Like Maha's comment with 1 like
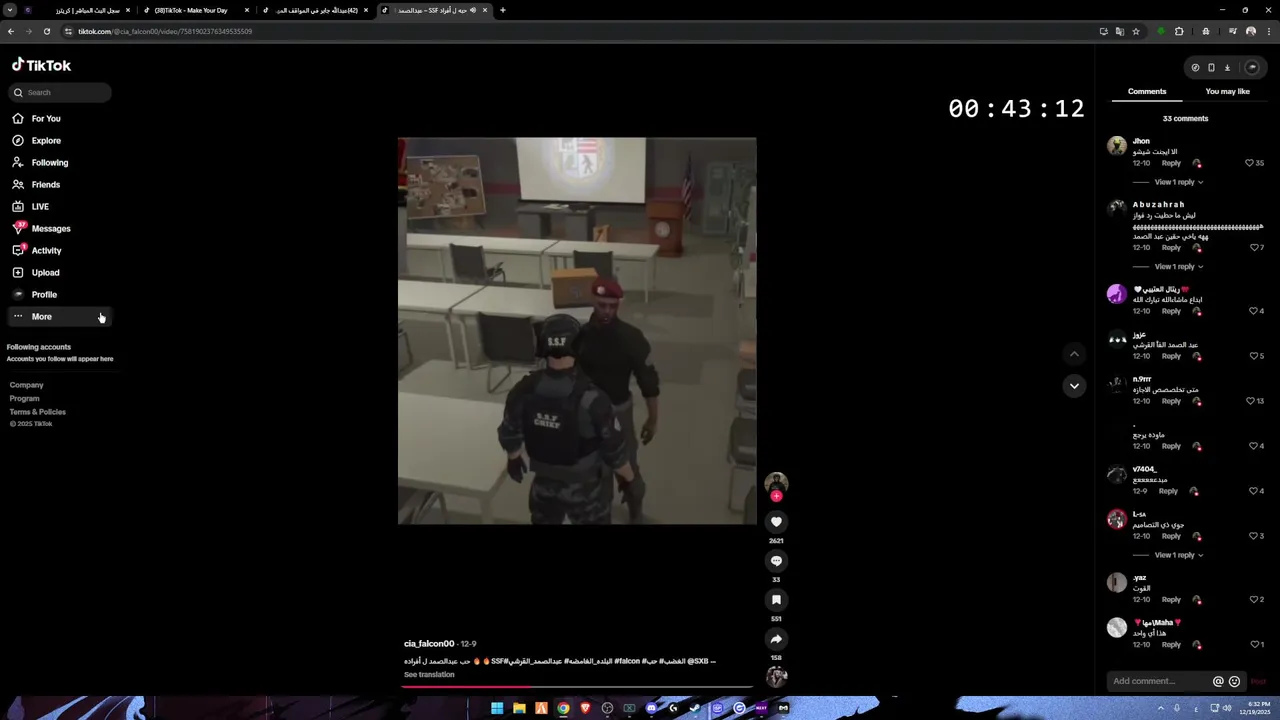This screenshot has width=1280, height=720. (x=1254, y=644)
